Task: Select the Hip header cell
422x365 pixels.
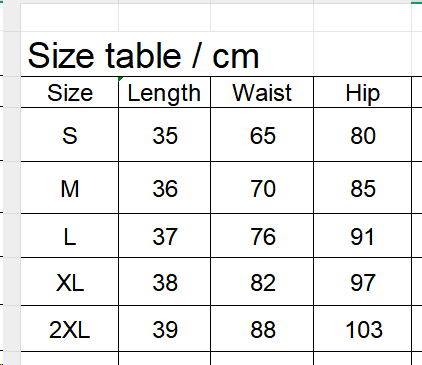Action: coord(363,92)
